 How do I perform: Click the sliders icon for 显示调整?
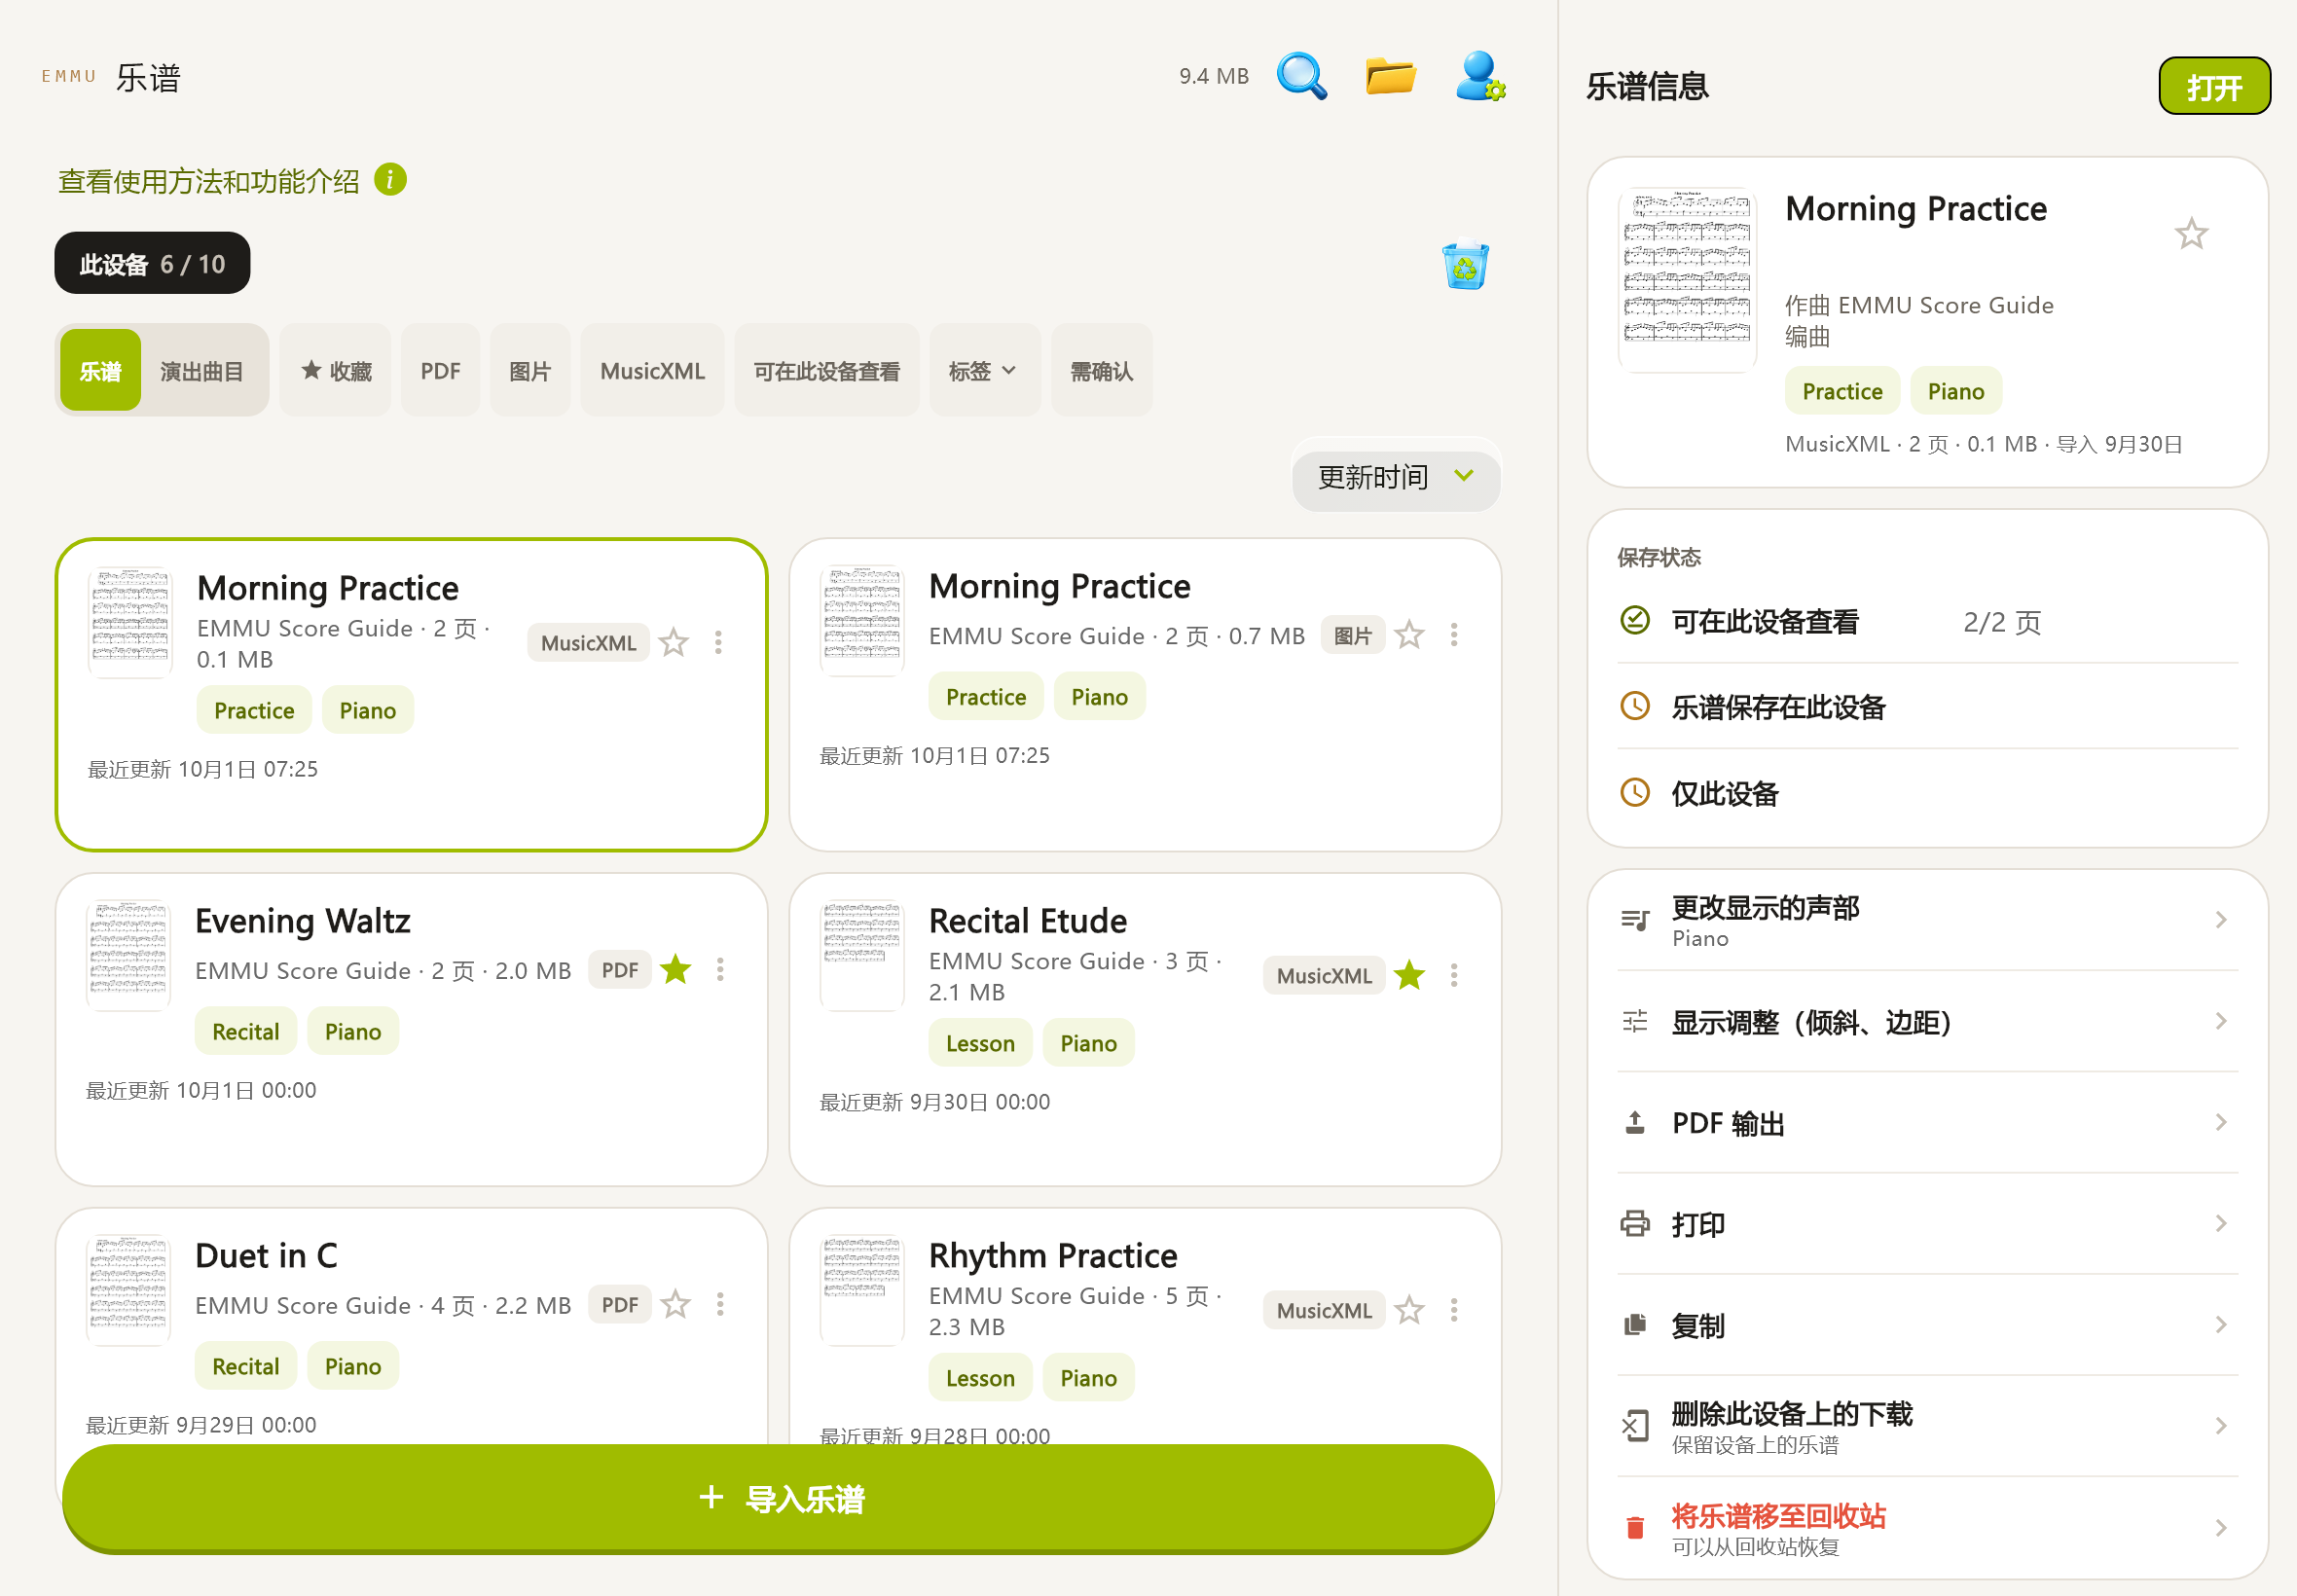1635,1022
